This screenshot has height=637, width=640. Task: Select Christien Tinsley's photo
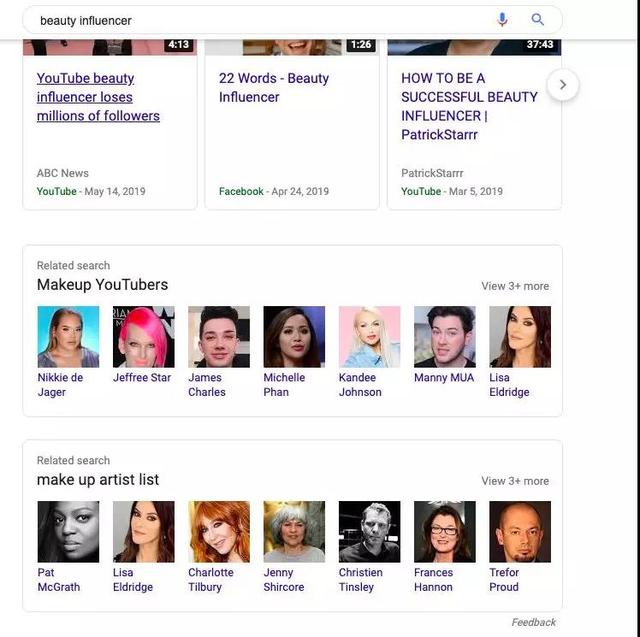(369, 532)
